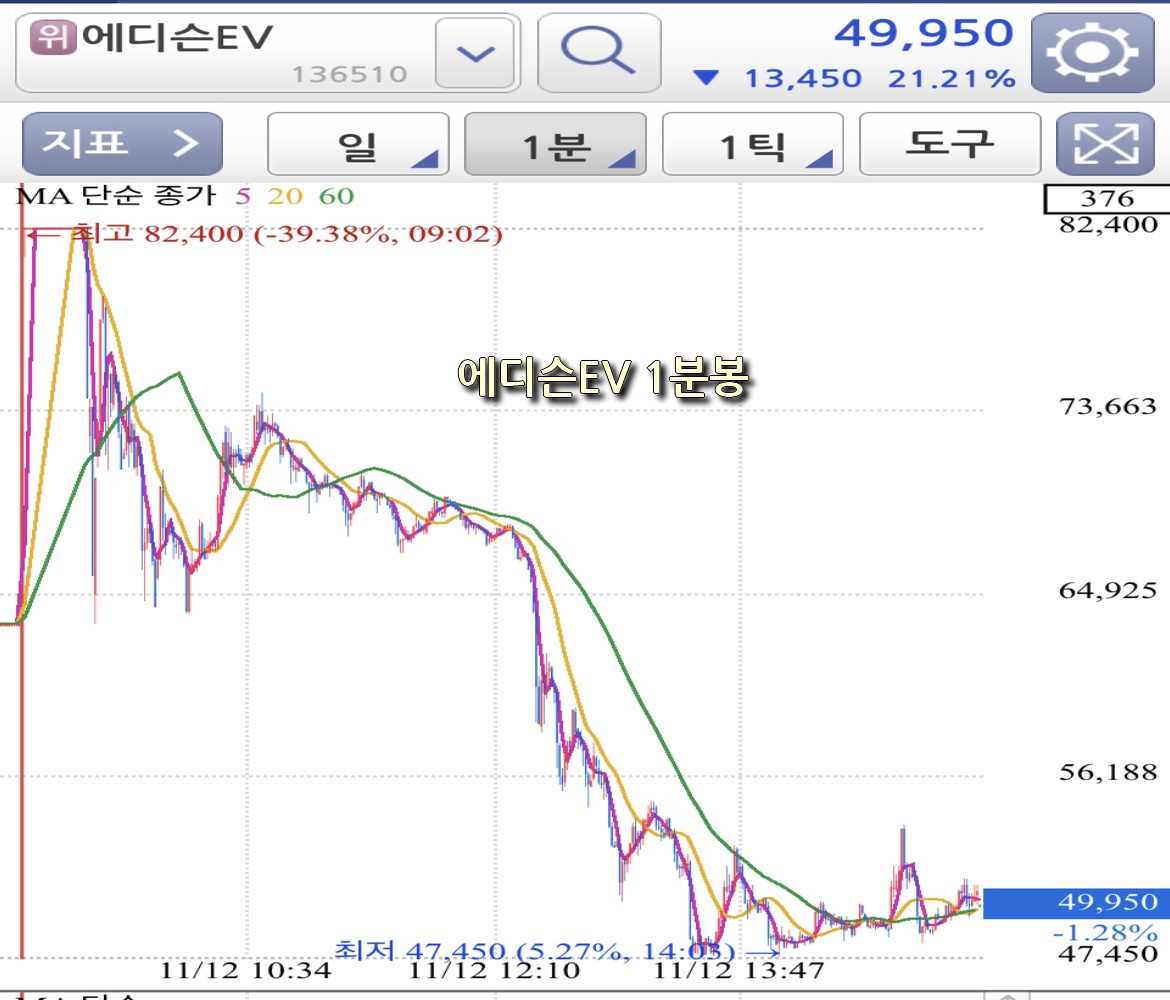Click the -1.28% axis label
The image size is (1170, 1000).
(1105, 932)
